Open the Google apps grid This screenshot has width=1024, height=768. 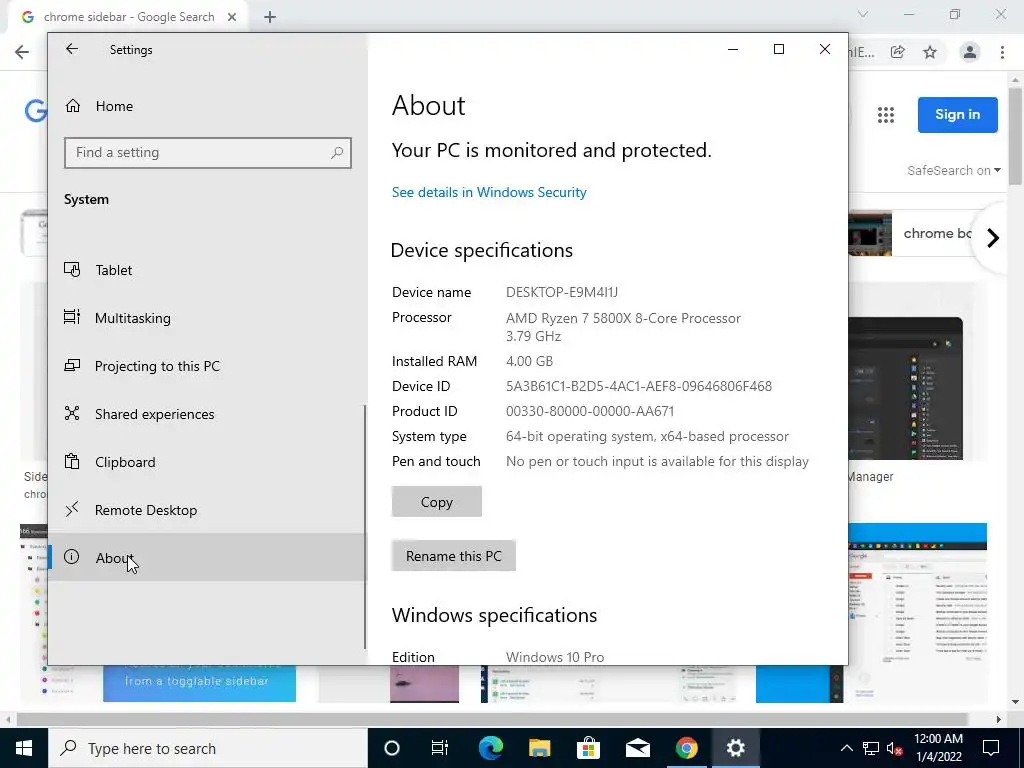pos(886,115)
